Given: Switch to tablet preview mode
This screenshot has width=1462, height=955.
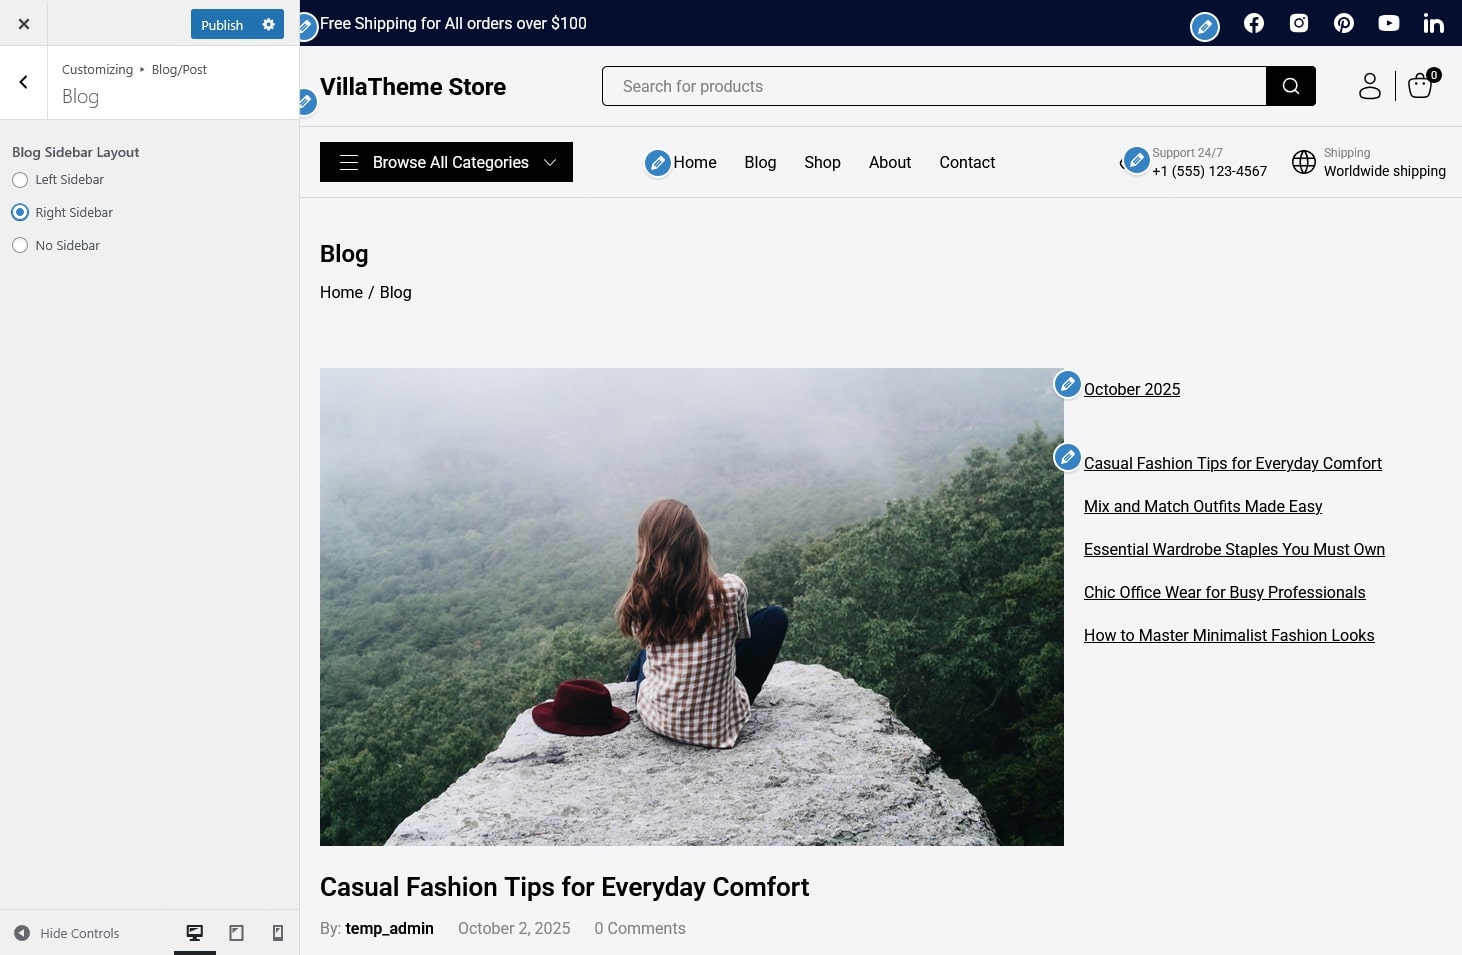Looking at the screenshot, I should [x=236, y=933].
